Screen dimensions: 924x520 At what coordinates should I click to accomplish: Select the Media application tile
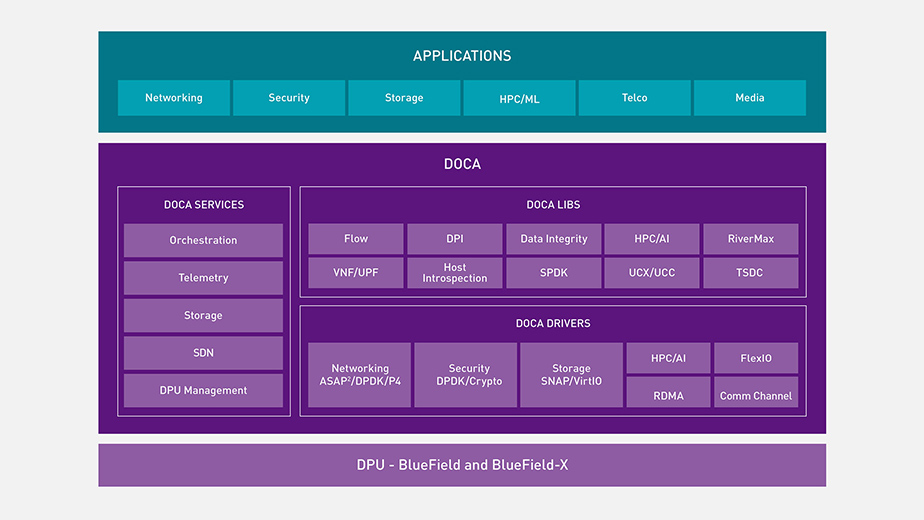(749, 98)
